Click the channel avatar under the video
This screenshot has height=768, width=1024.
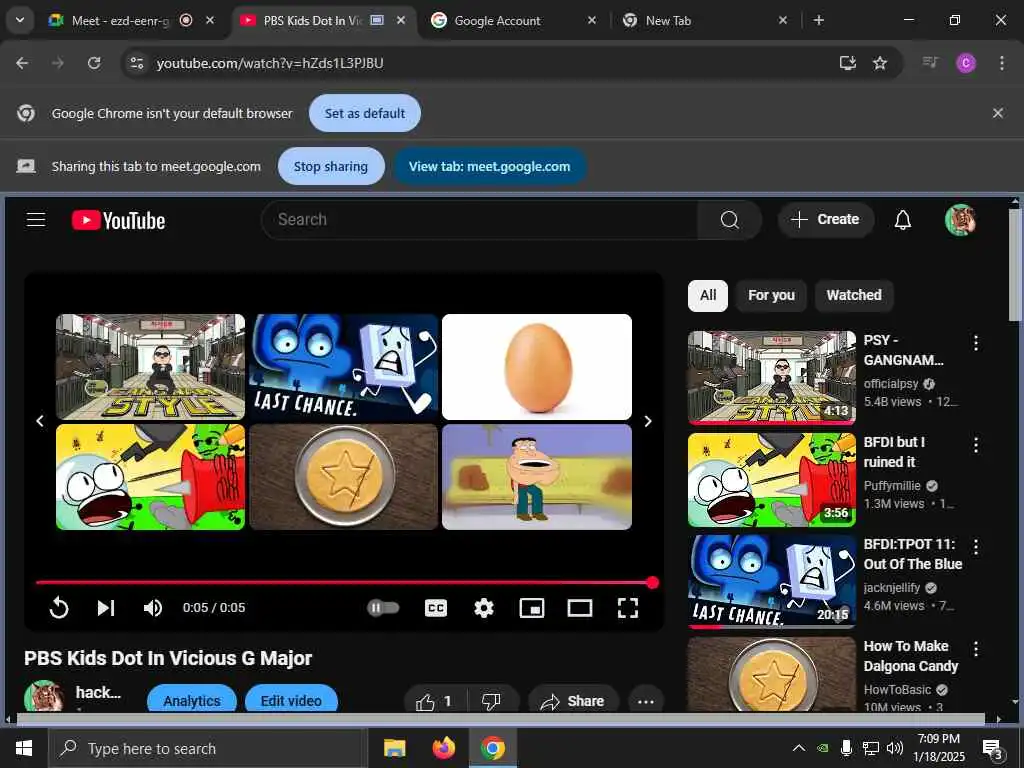(x=43, y=696)
